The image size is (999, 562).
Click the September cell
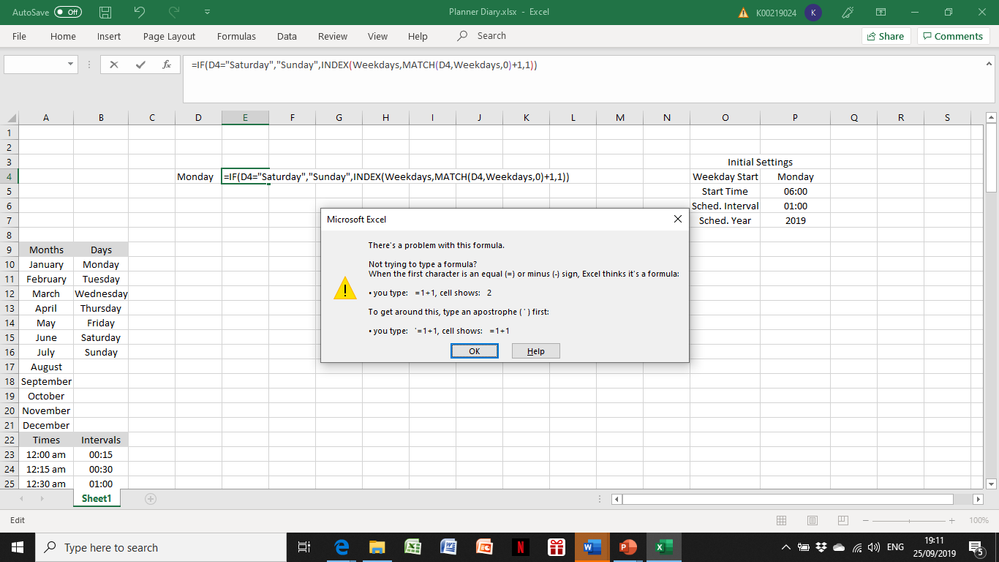tap(46, 382)
